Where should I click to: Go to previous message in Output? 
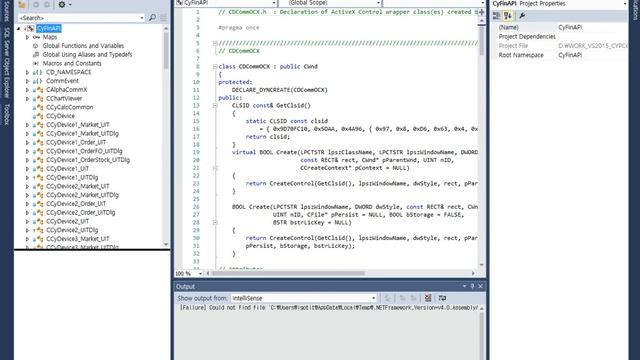(402, 298)
